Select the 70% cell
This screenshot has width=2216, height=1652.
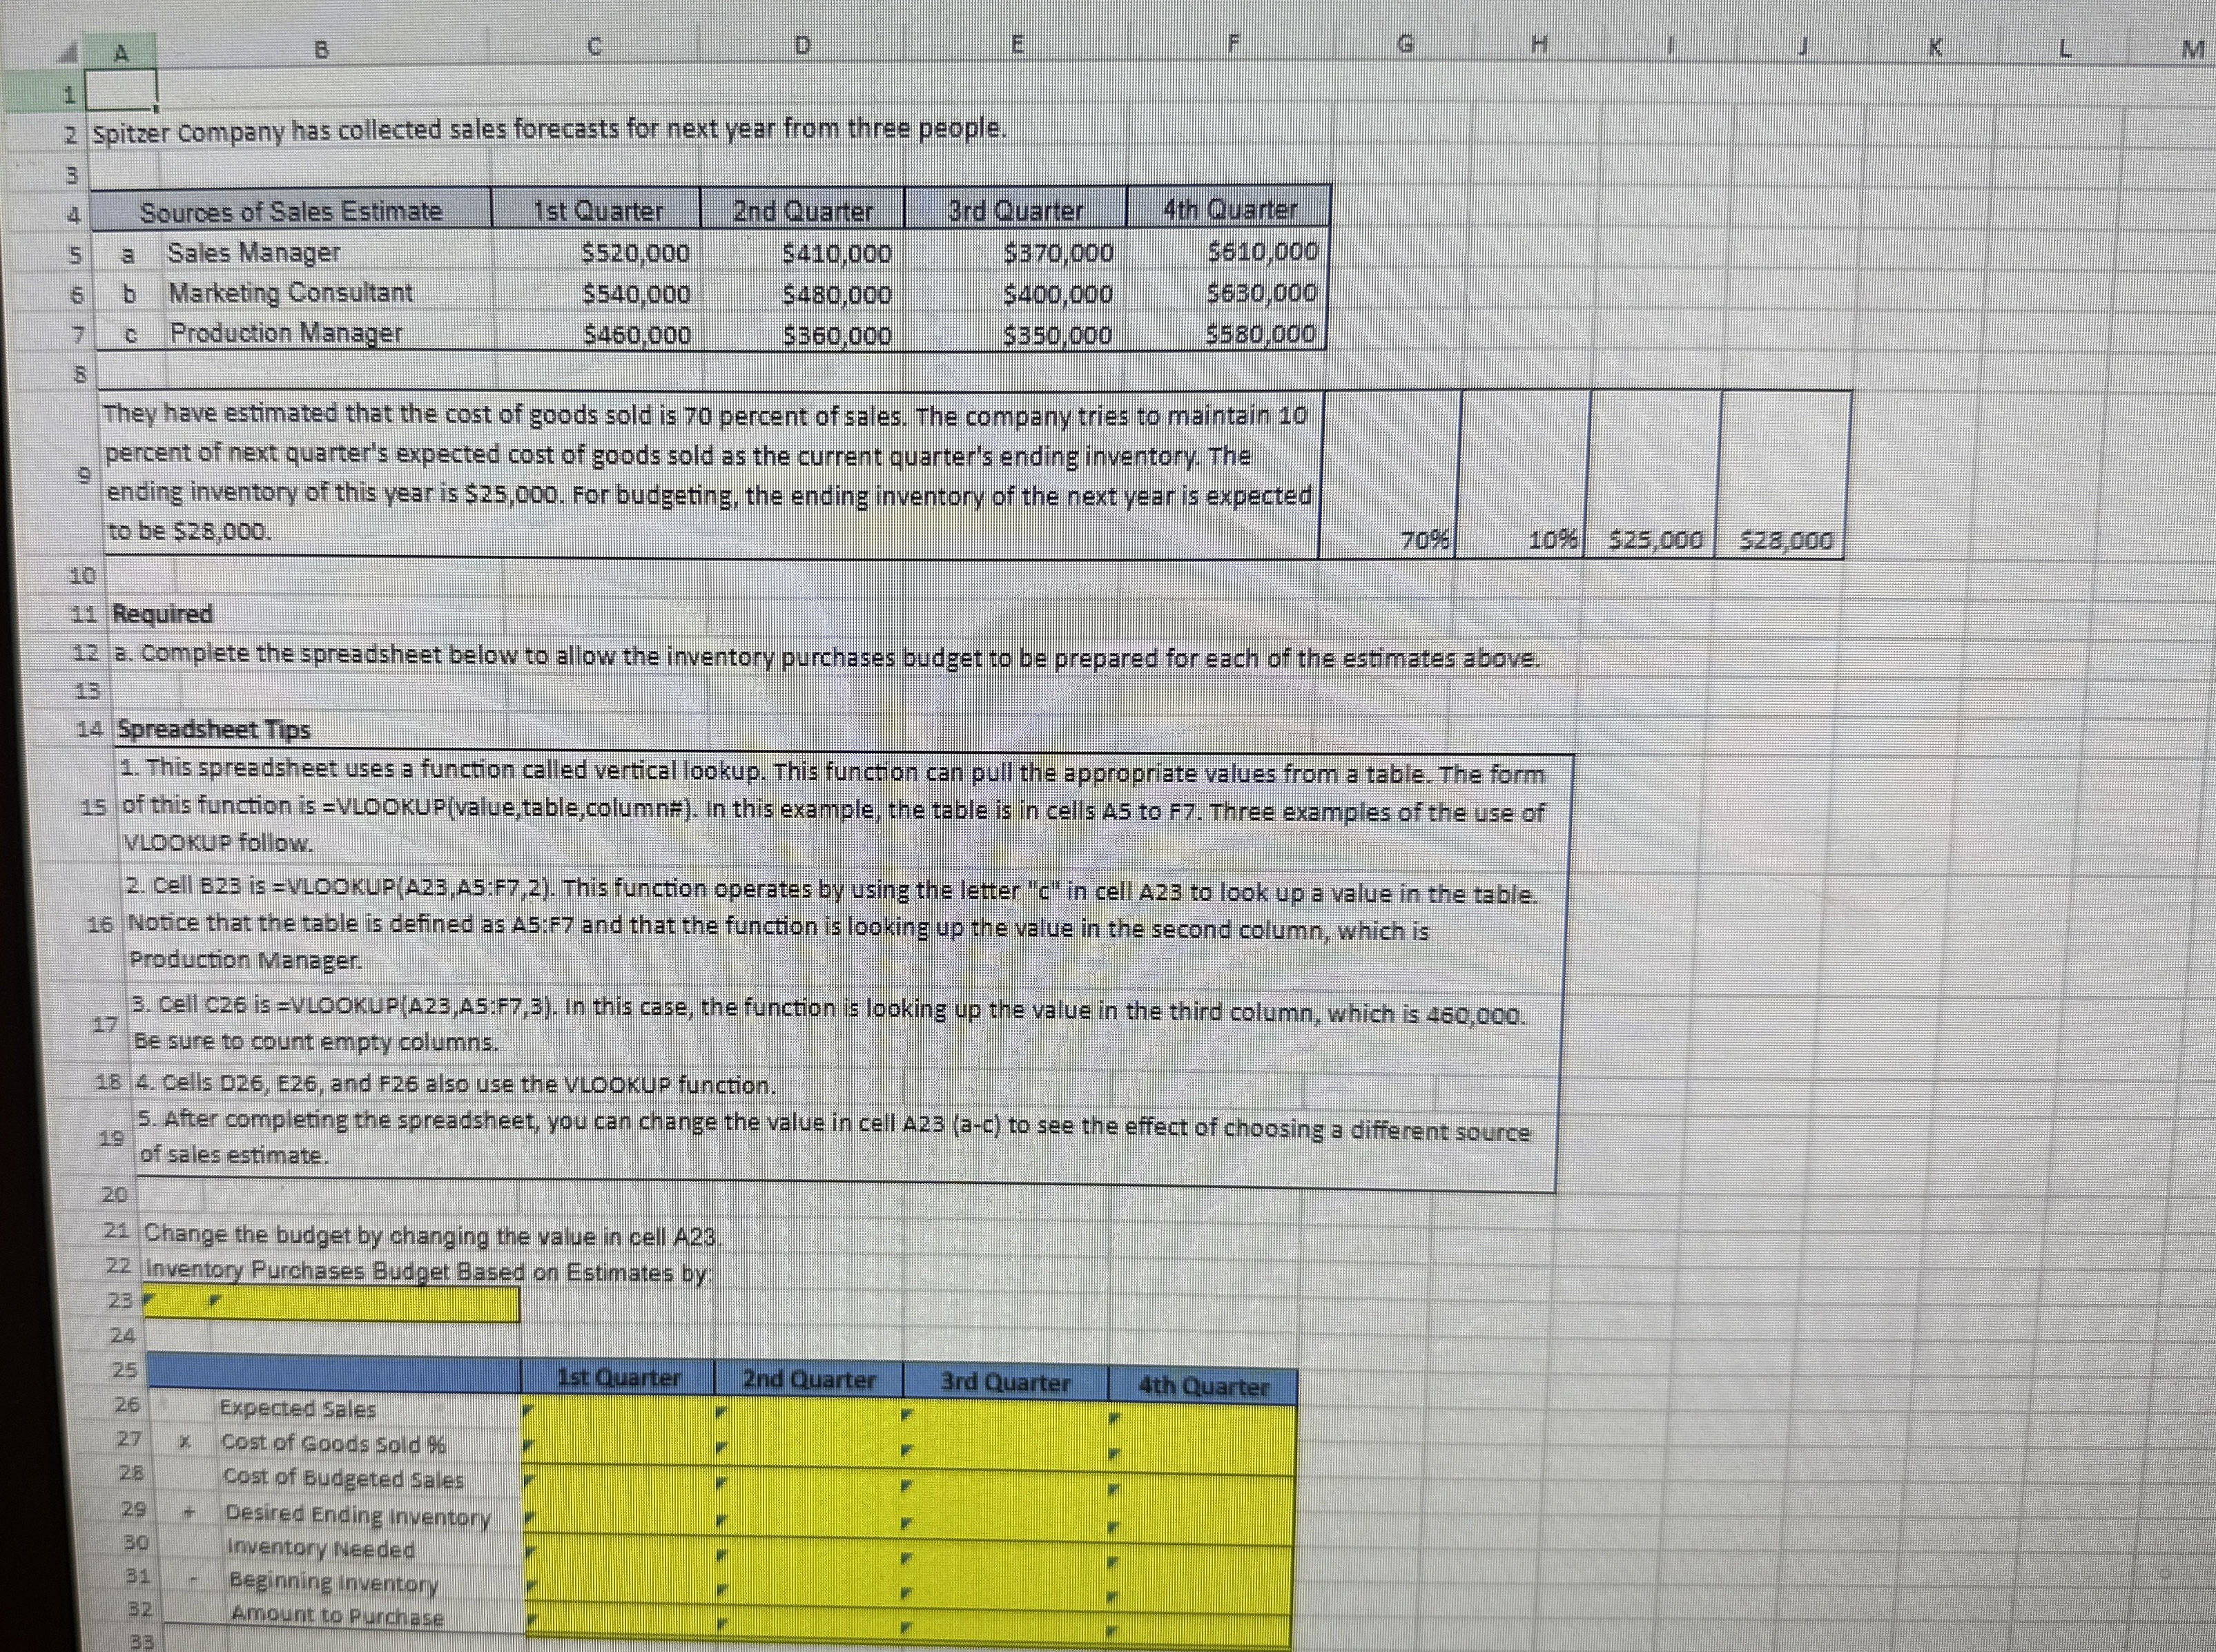[1390, 475]
